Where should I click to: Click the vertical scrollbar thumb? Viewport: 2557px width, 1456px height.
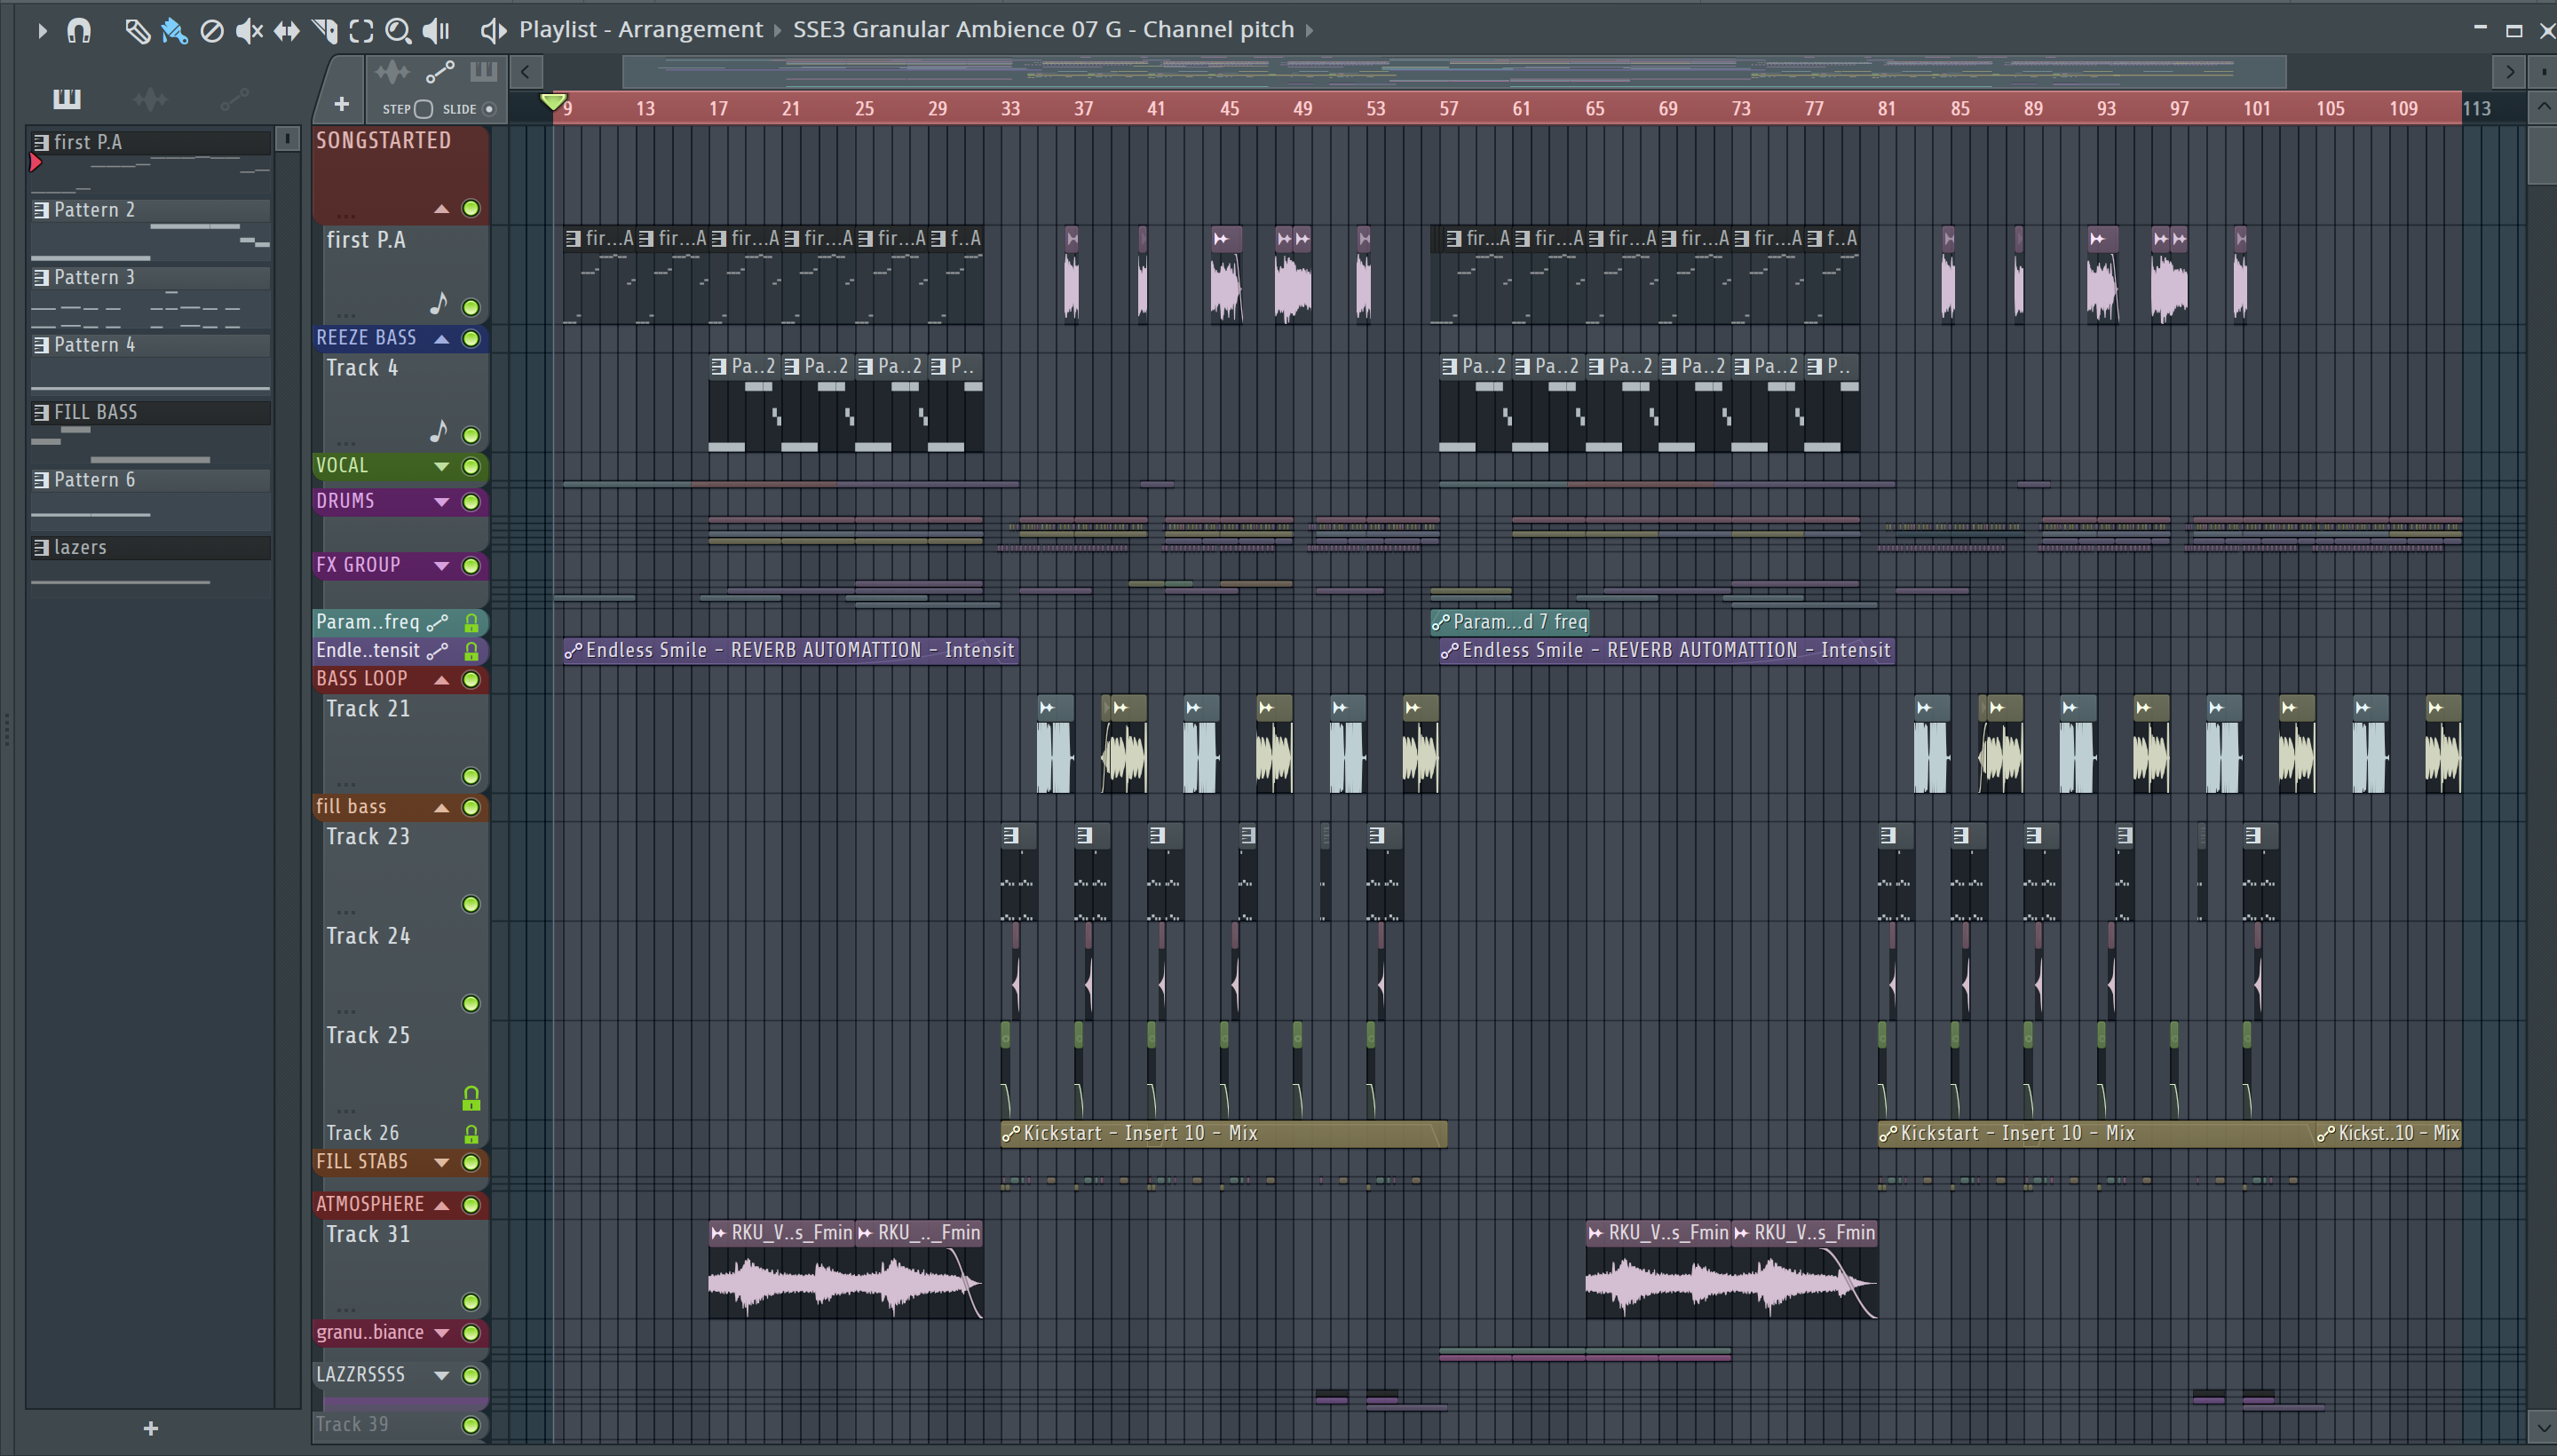pyautogui.click(x=2542, y=154)
